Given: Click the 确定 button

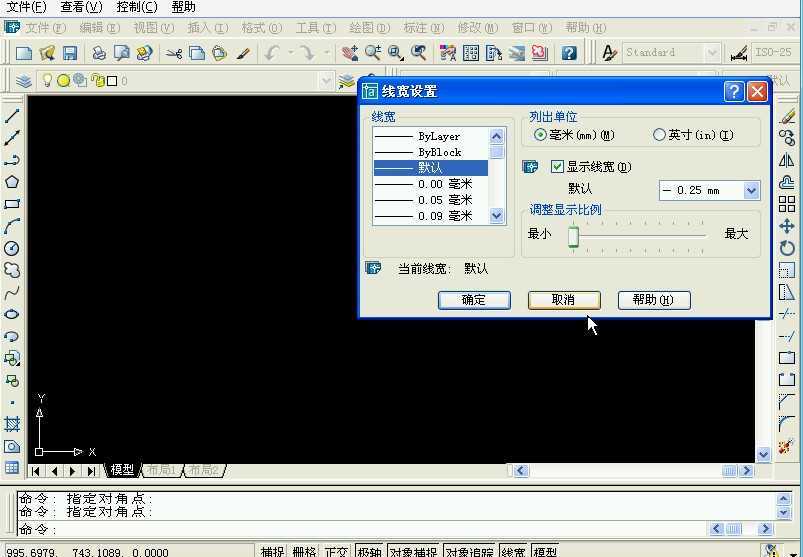Looking at the screenshot, I should [x=474, y=300].
